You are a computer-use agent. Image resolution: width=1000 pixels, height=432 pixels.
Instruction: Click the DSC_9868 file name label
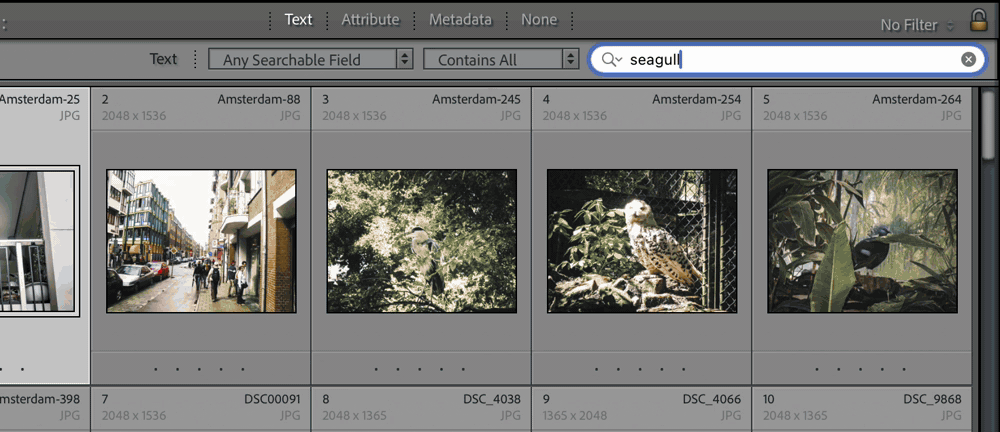click(x=932, y=399)
